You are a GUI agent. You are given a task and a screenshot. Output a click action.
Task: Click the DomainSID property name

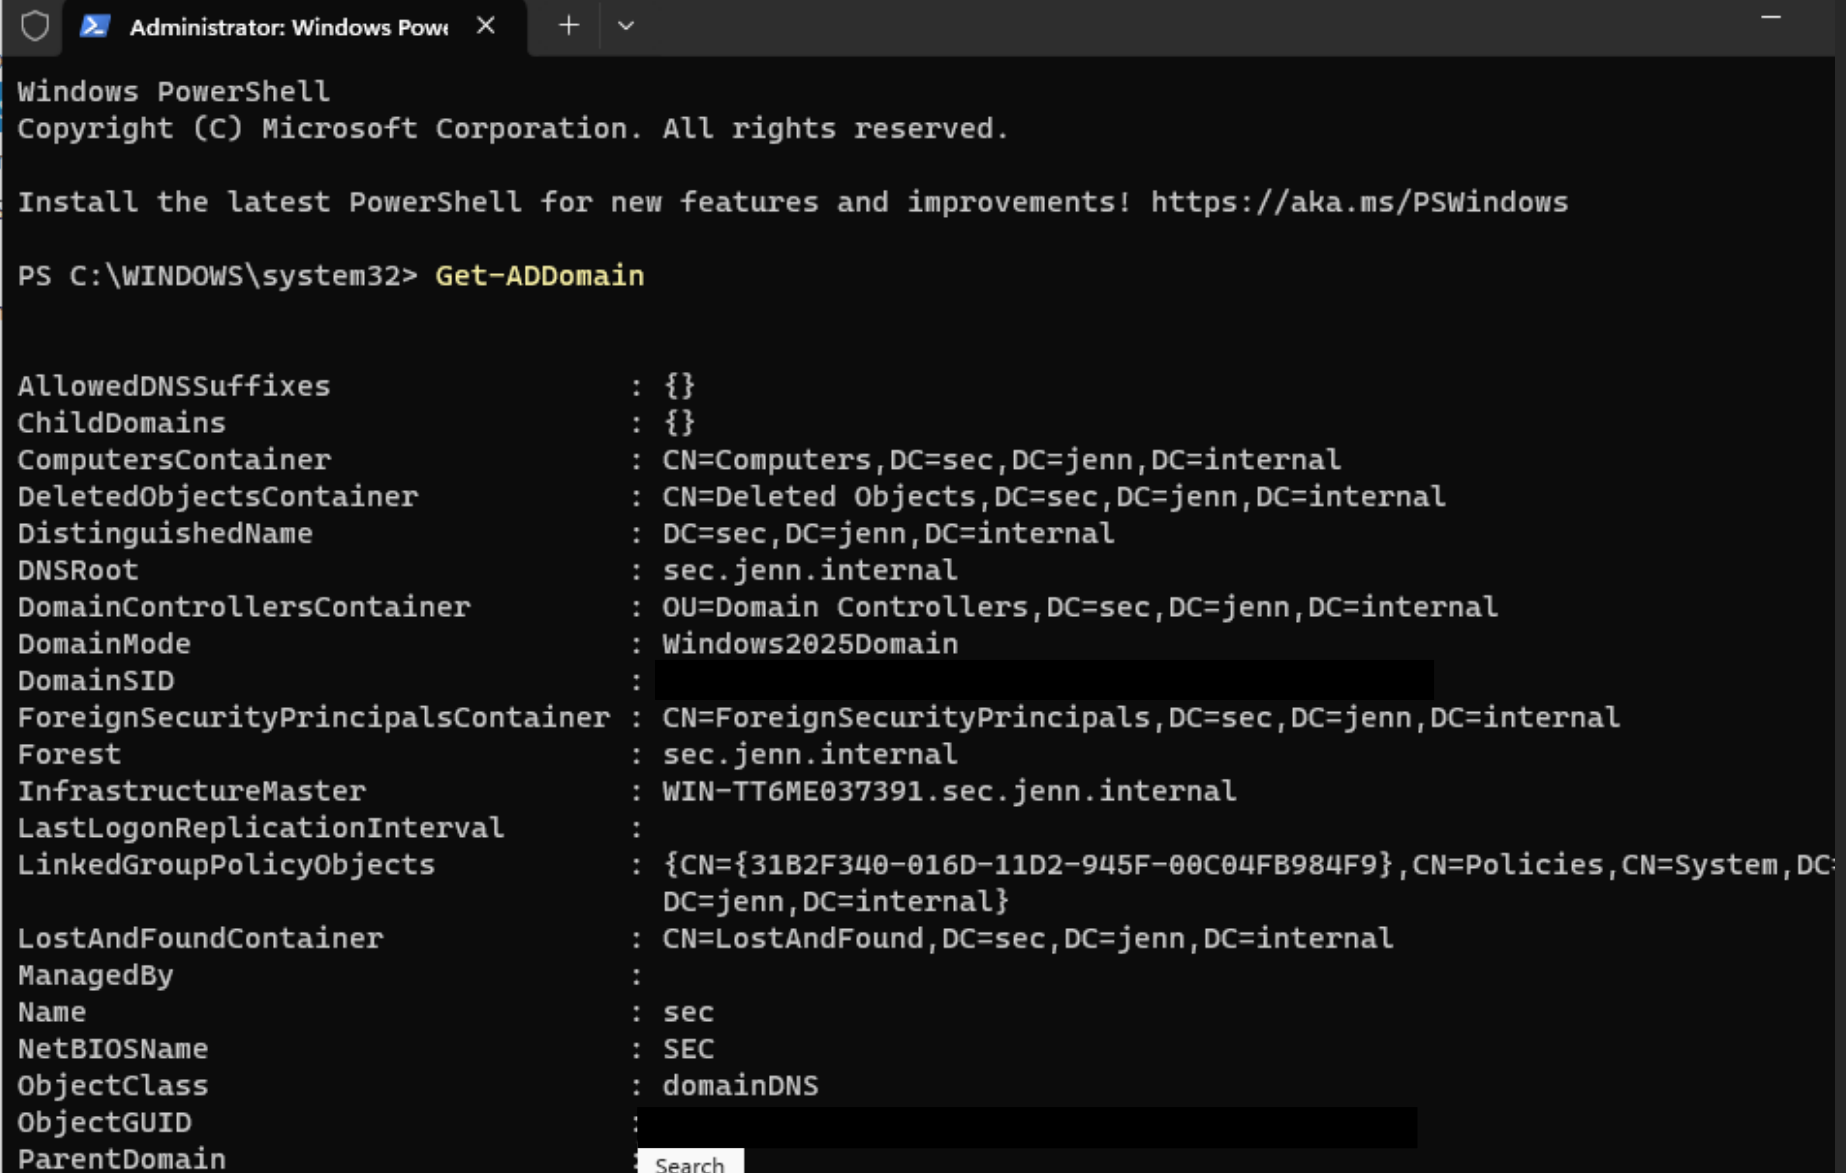tap(96, 681)
